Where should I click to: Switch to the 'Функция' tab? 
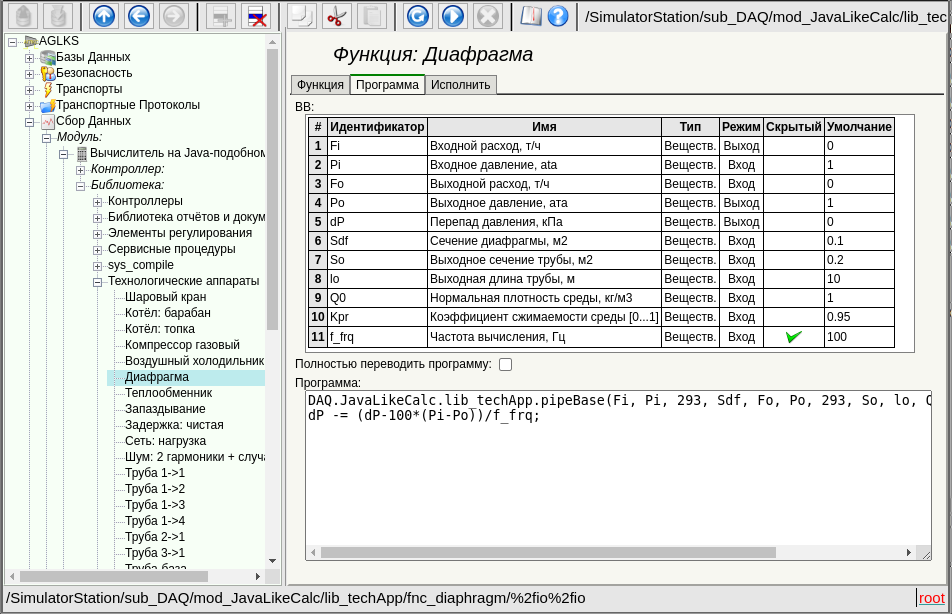point(320,85)
